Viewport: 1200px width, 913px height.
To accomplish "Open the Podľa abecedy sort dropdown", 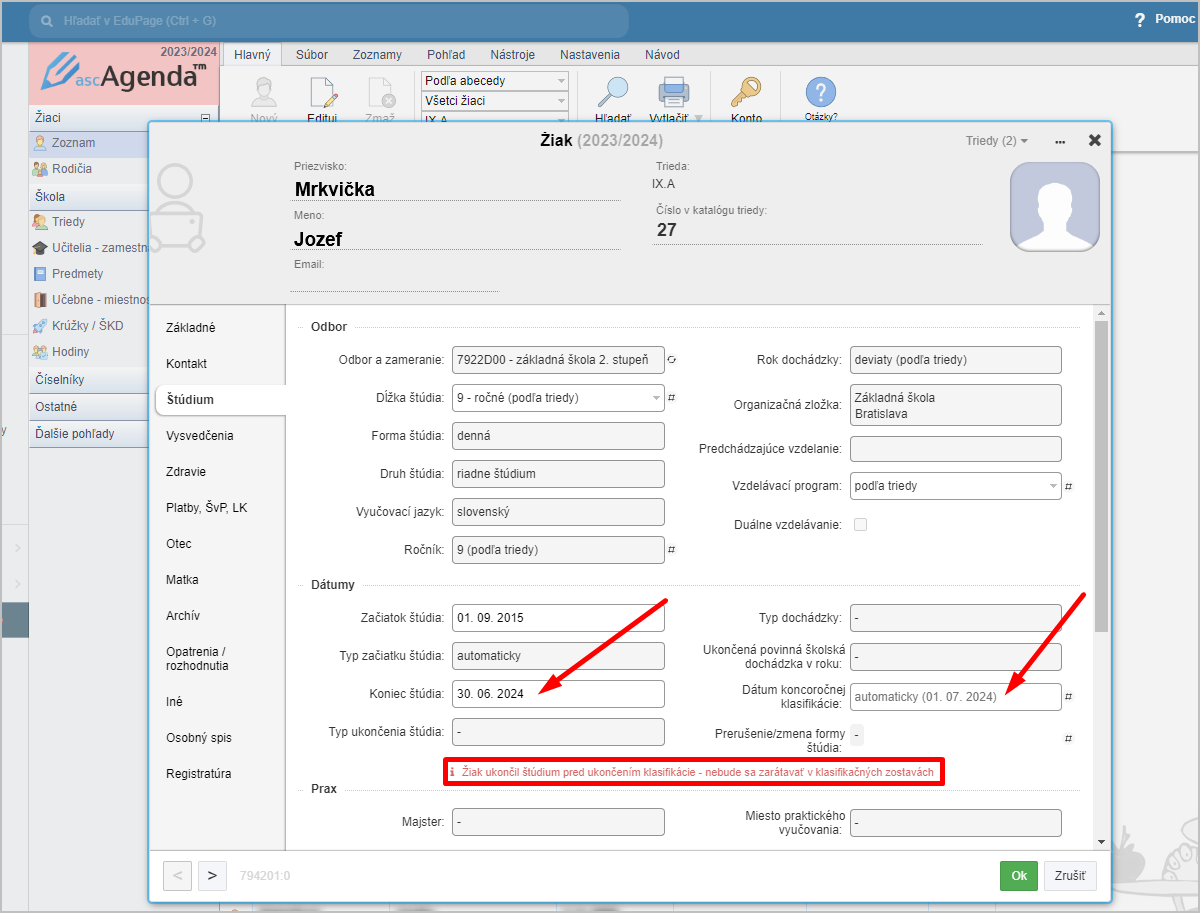I will pyautogui.click(x=495, y=81).
